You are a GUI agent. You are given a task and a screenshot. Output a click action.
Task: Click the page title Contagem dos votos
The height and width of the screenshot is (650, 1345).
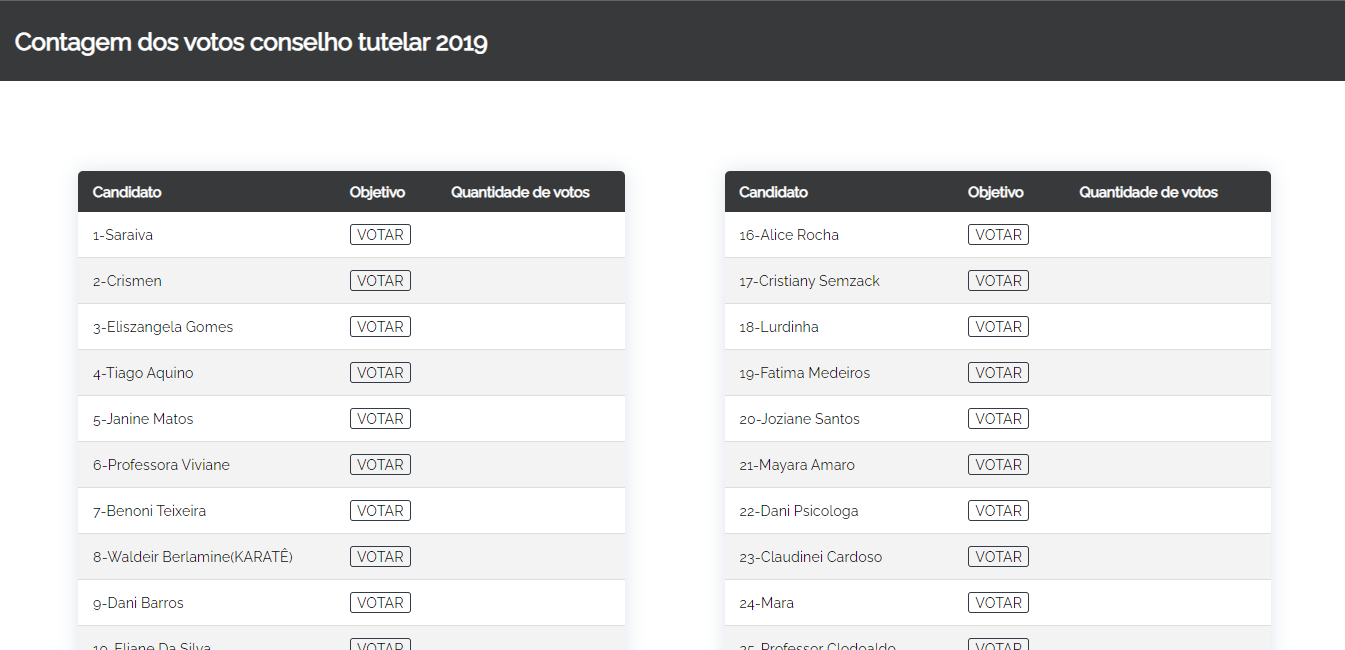(x=251, y=42)
